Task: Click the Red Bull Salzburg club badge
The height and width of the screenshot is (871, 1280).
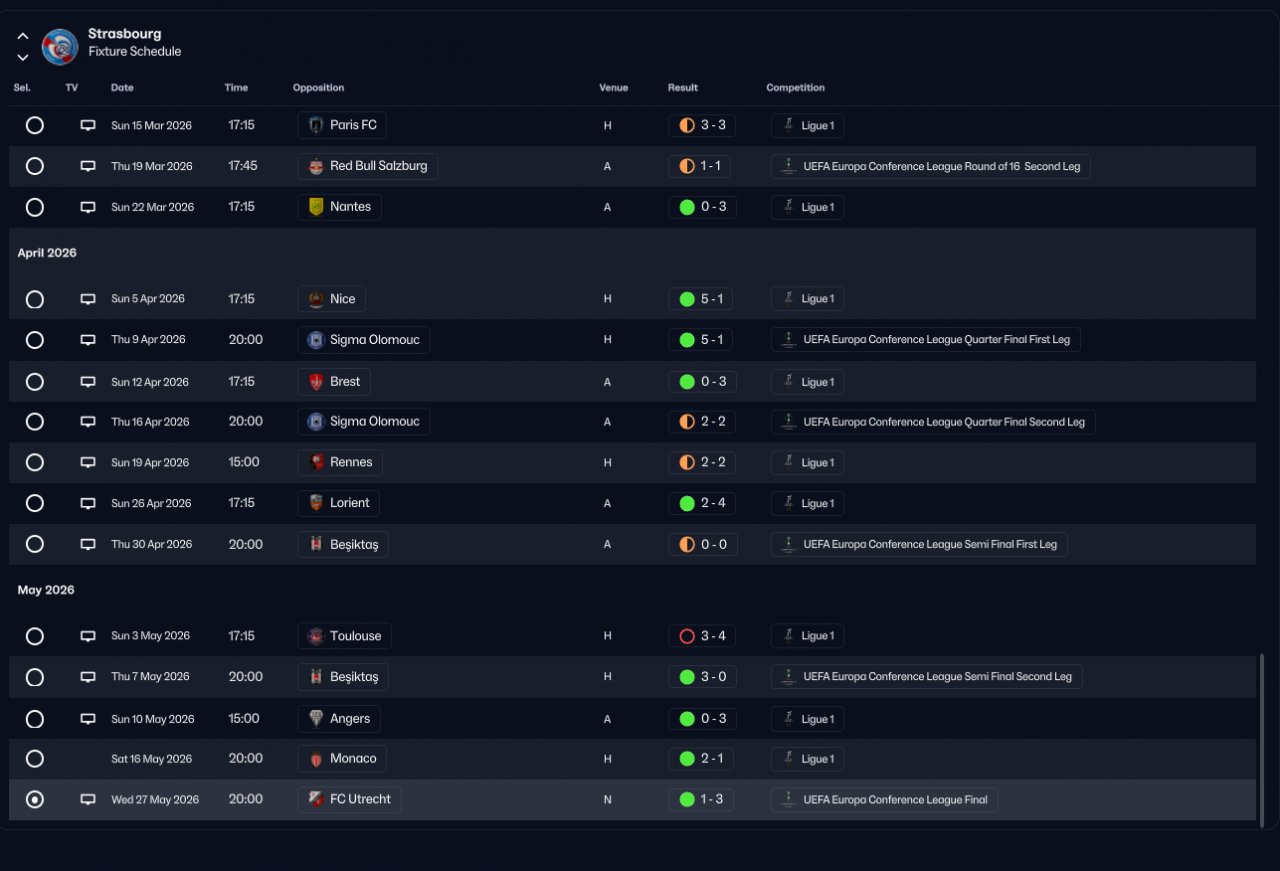Action: [316, 167]
